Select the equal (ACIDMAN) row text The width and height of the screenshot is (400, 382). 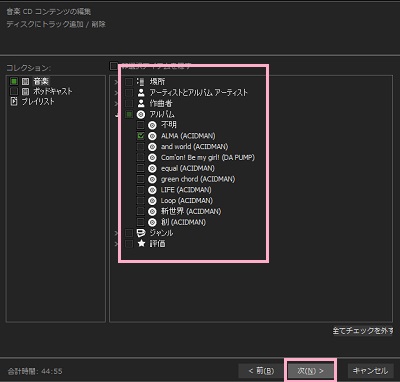tap(188, 168)
